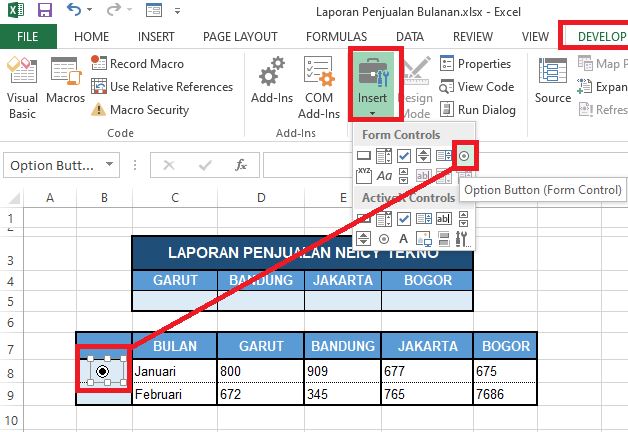Insert an ActiveX Text Box
628x432 pixels.
coord(443,219)
